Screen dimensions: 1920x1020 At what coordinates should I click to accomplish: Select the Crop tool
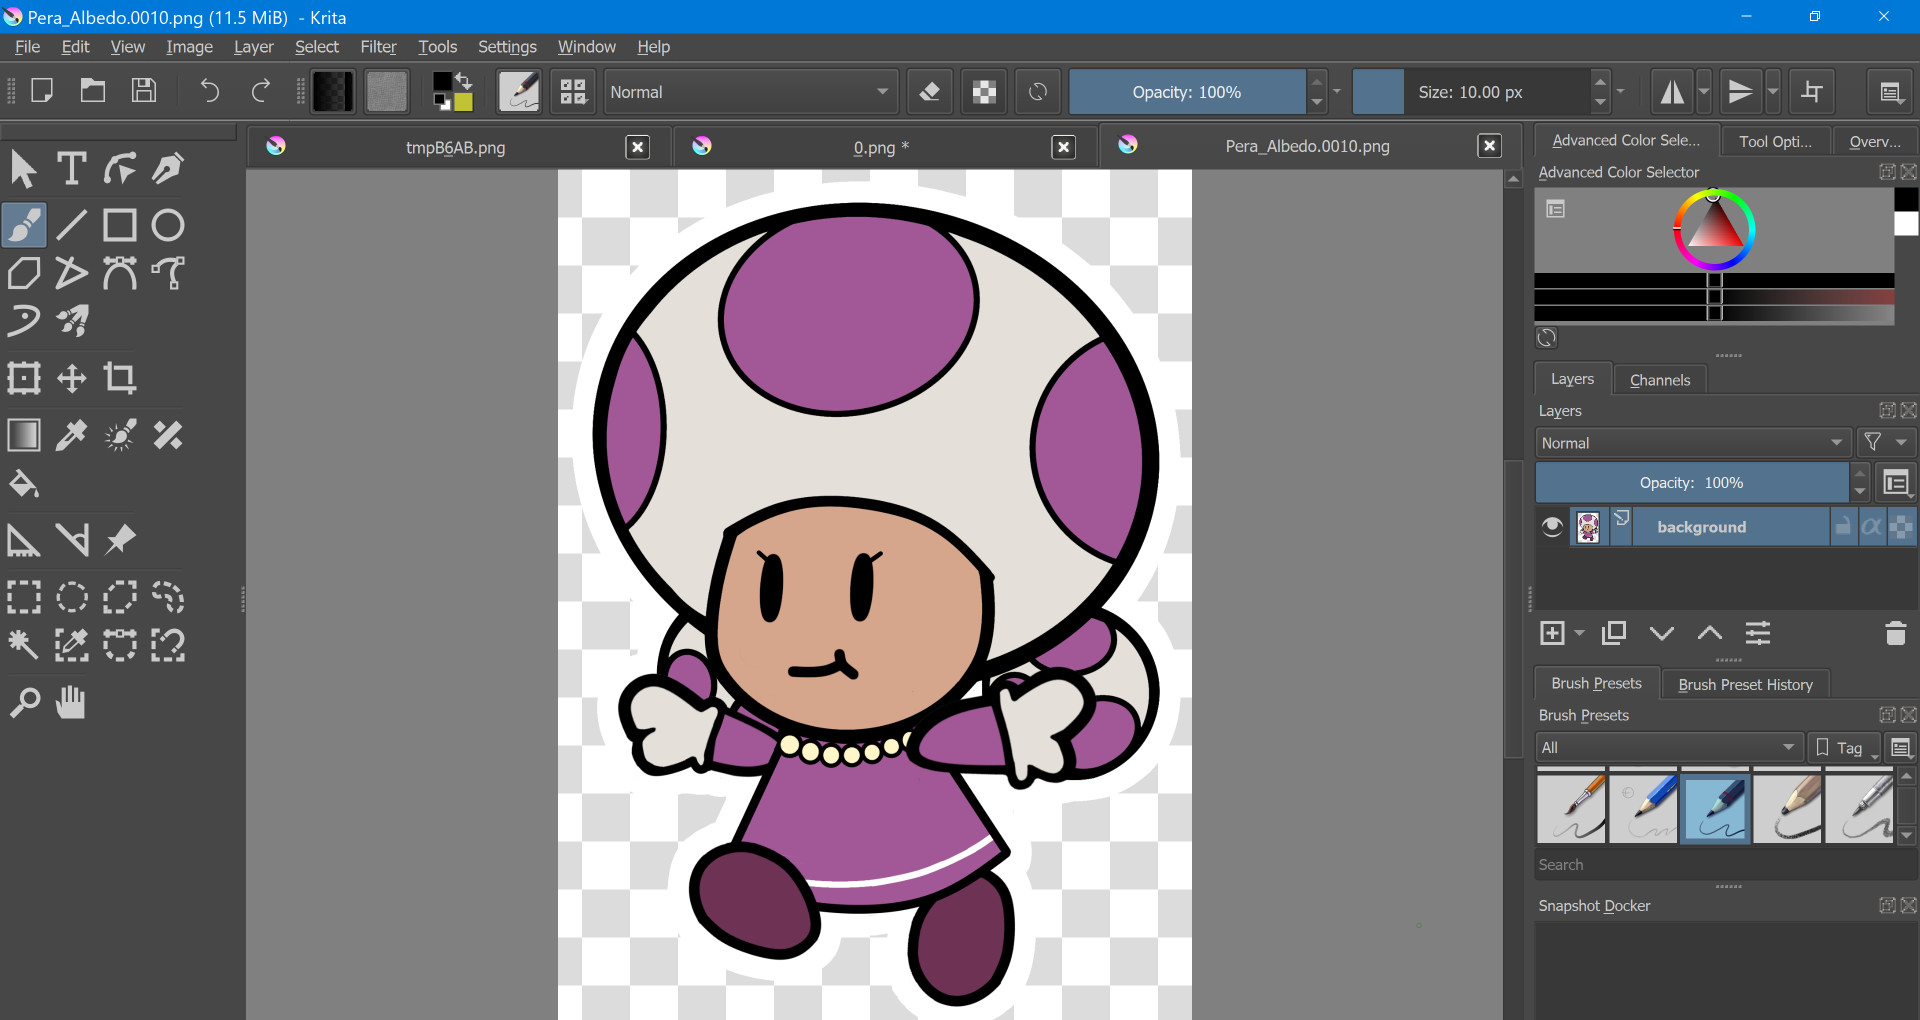[120, 378]
